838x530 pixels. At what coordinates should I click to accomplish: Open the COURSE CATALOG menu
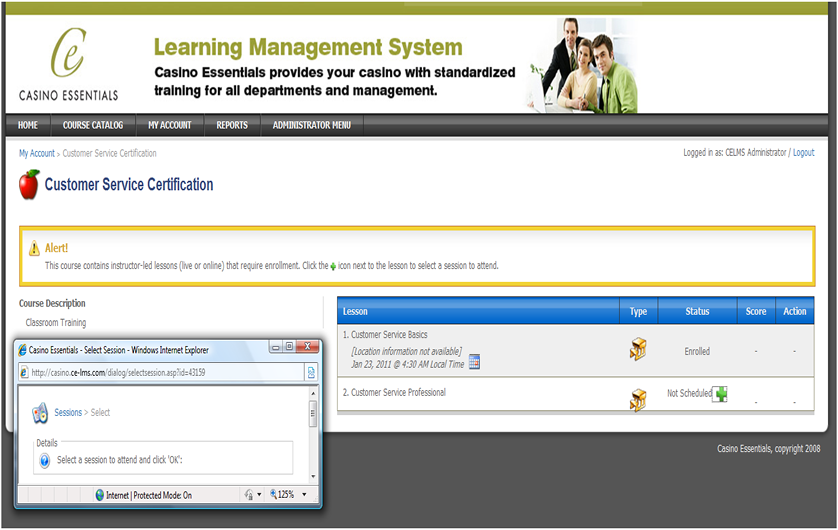(93, 125)
